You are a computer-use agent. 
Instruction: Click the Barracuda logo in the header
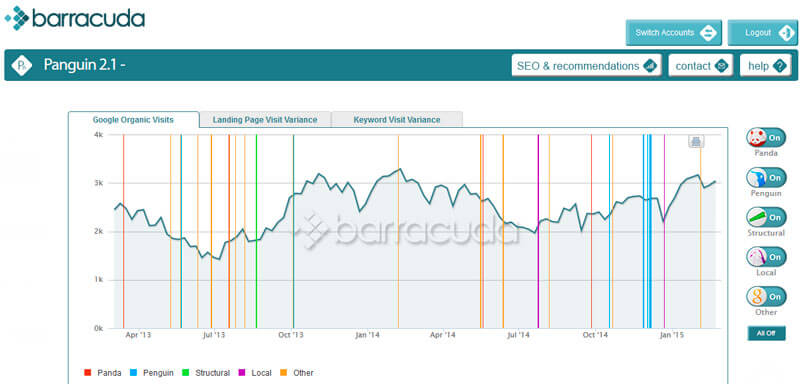coord(74,18)
